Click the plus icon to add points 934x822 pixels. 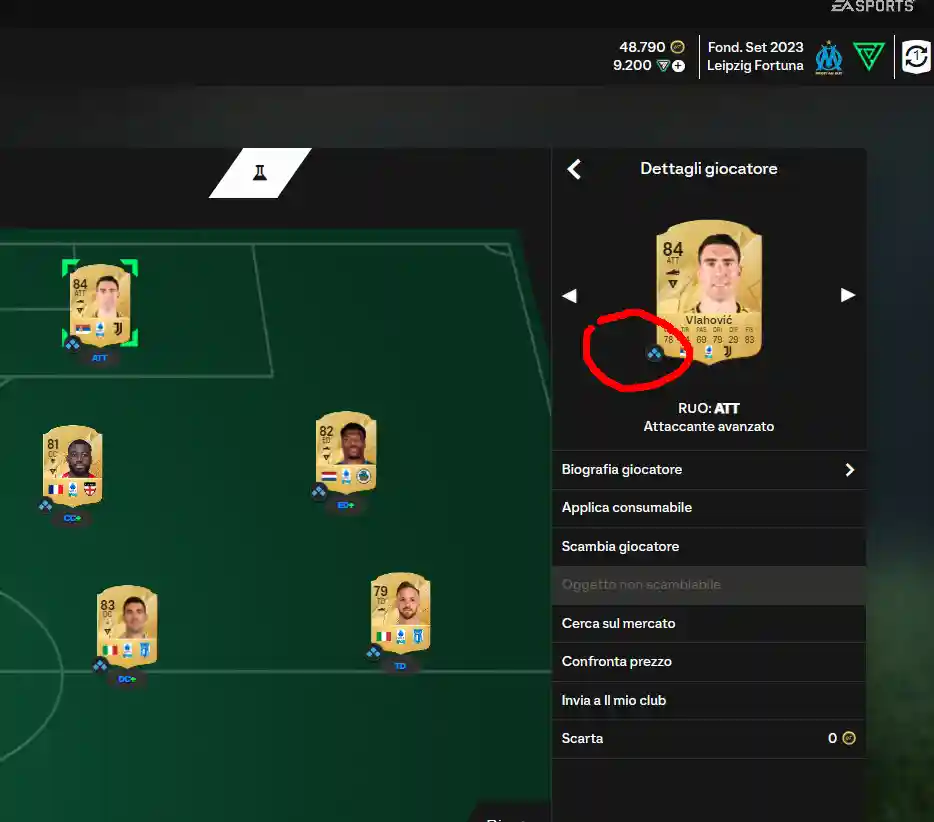coord(678,66)
